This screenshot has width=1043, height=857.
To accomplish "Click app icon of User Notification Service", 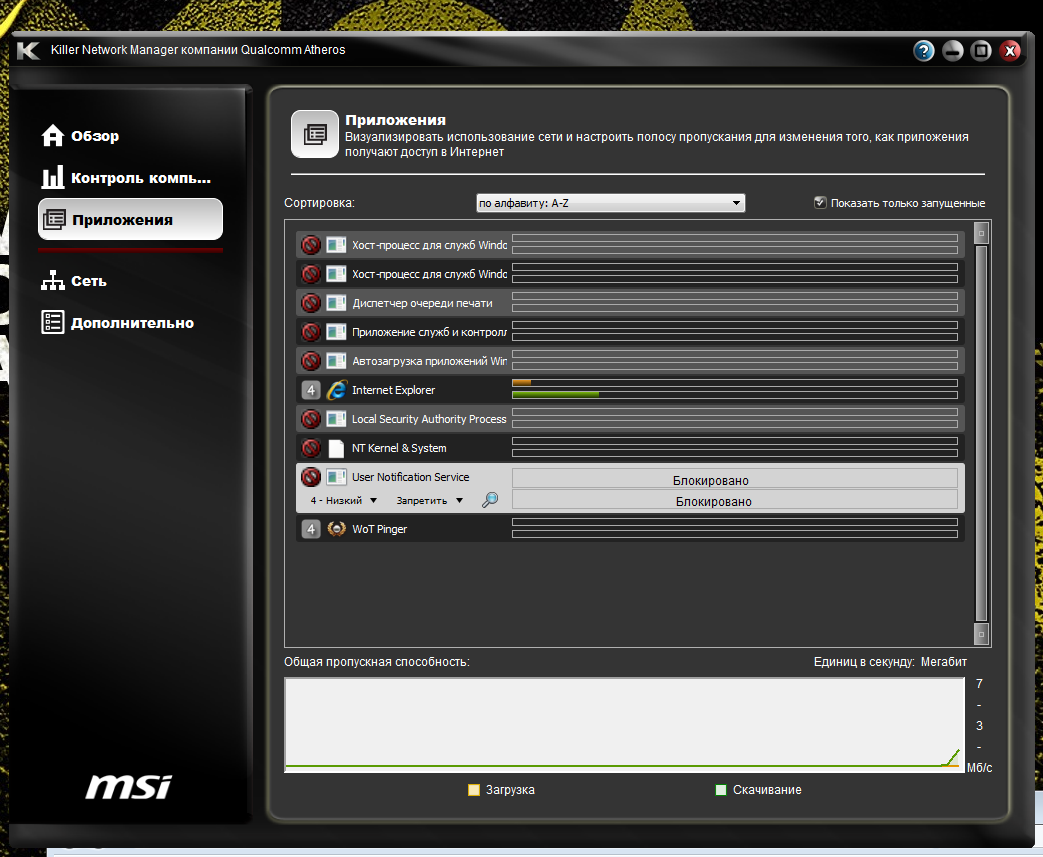I will tap(336, 477).
